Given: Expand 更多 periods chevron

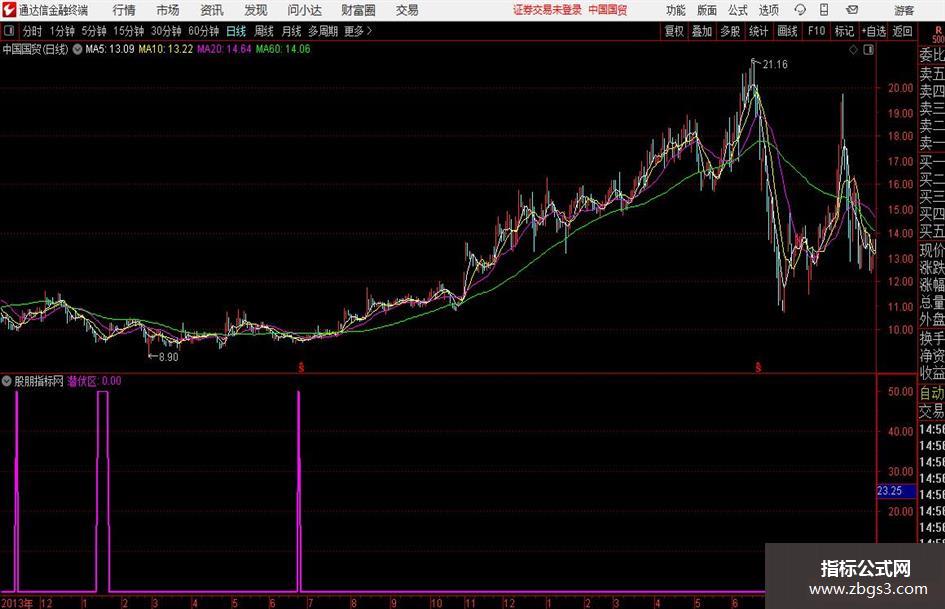Looking at the screenshot, I should click(x=359, y=31).
